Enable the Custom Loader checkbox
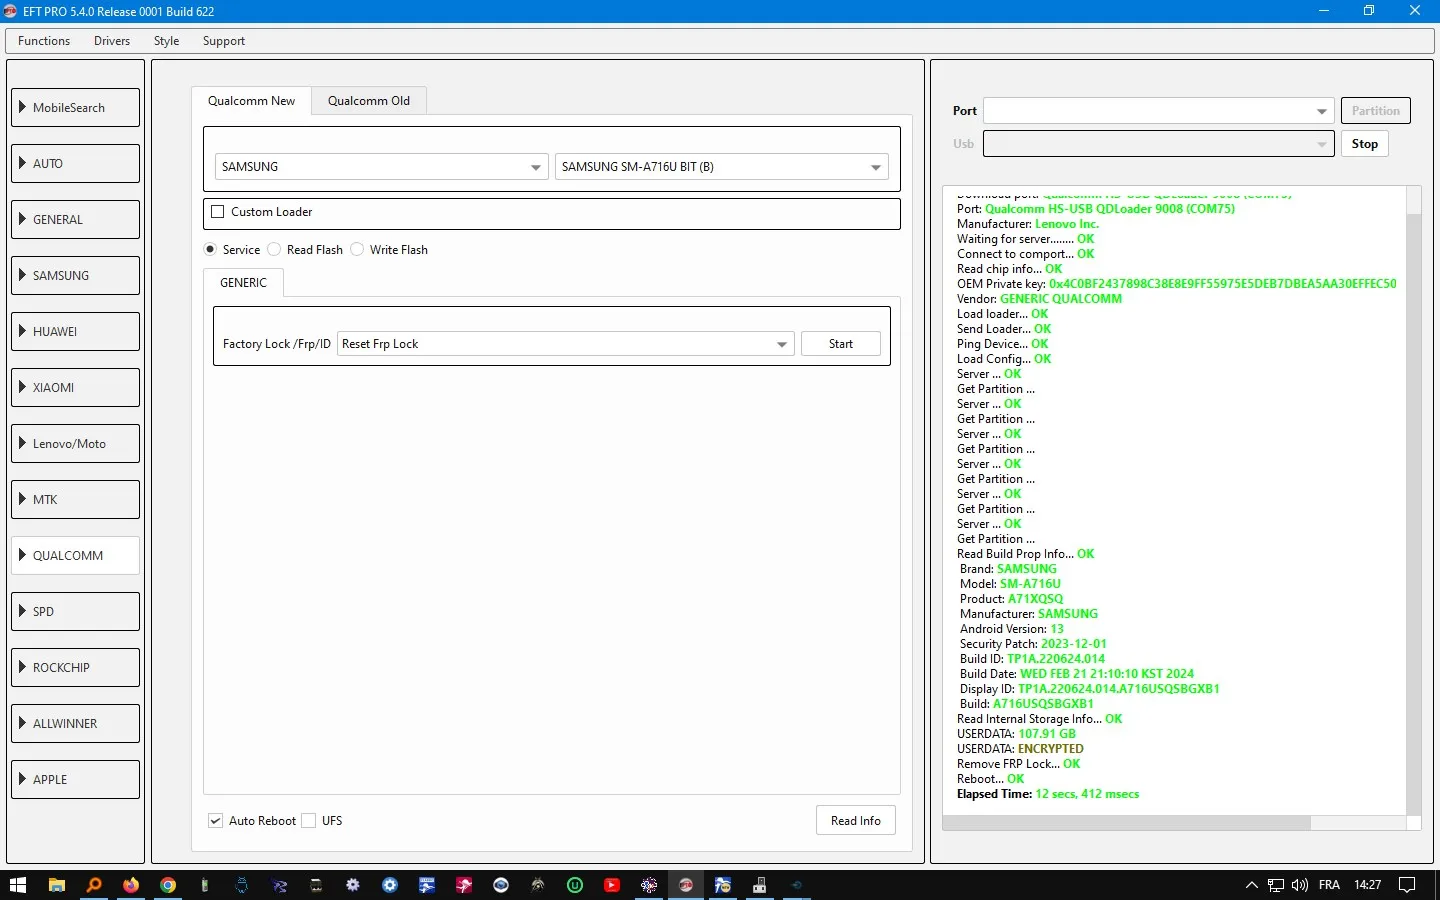The image size is (1440, 900). 218,212
